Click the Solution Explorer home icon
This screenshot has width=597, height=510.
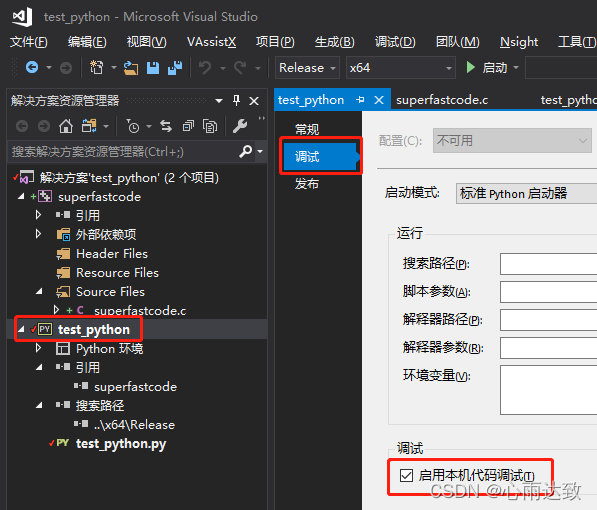click(66, 126)
